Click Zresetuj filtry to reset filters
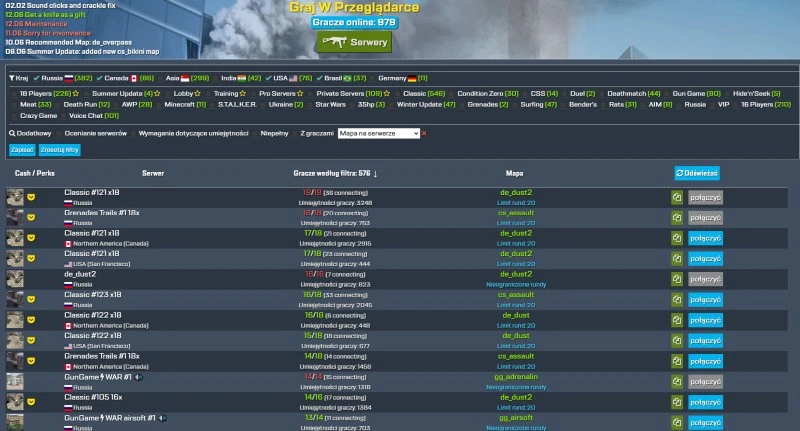The height and width of the screenshot is (431, 800). click(x=60, y=150)
